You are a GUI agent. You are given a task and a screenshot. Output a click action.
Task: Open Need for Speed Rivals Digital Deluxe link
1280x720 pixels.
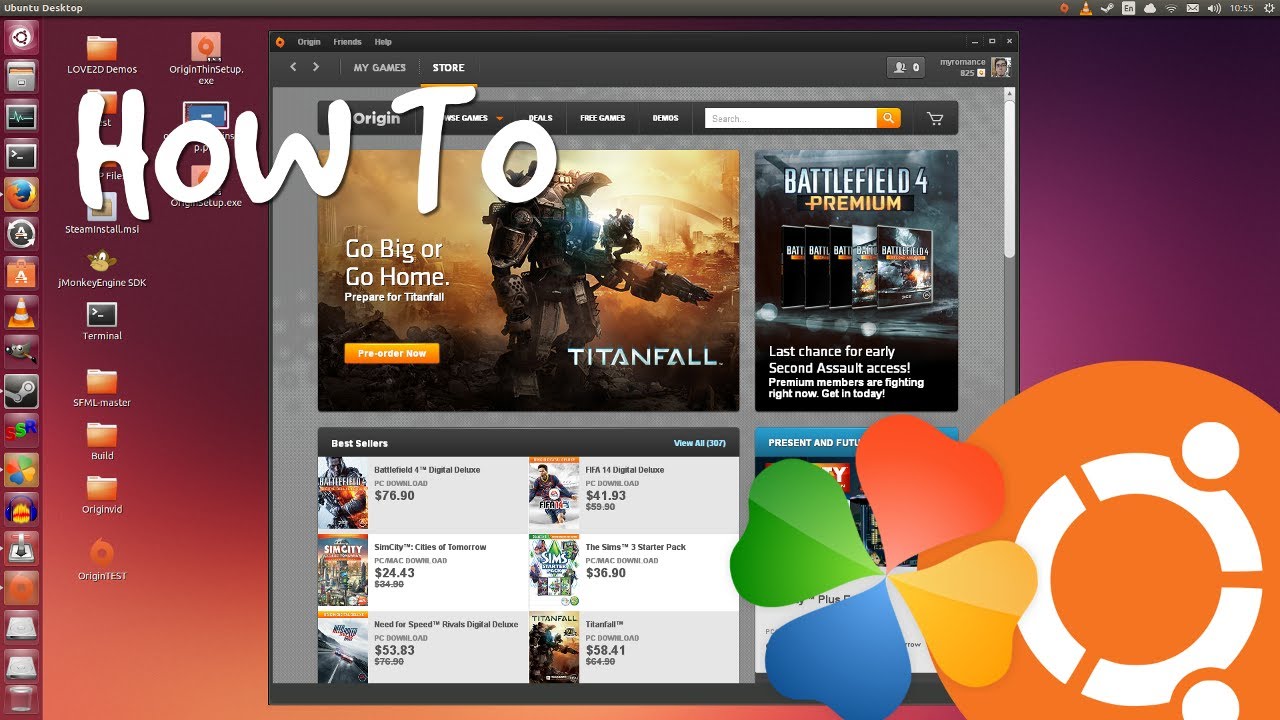[x=446, y=624]
